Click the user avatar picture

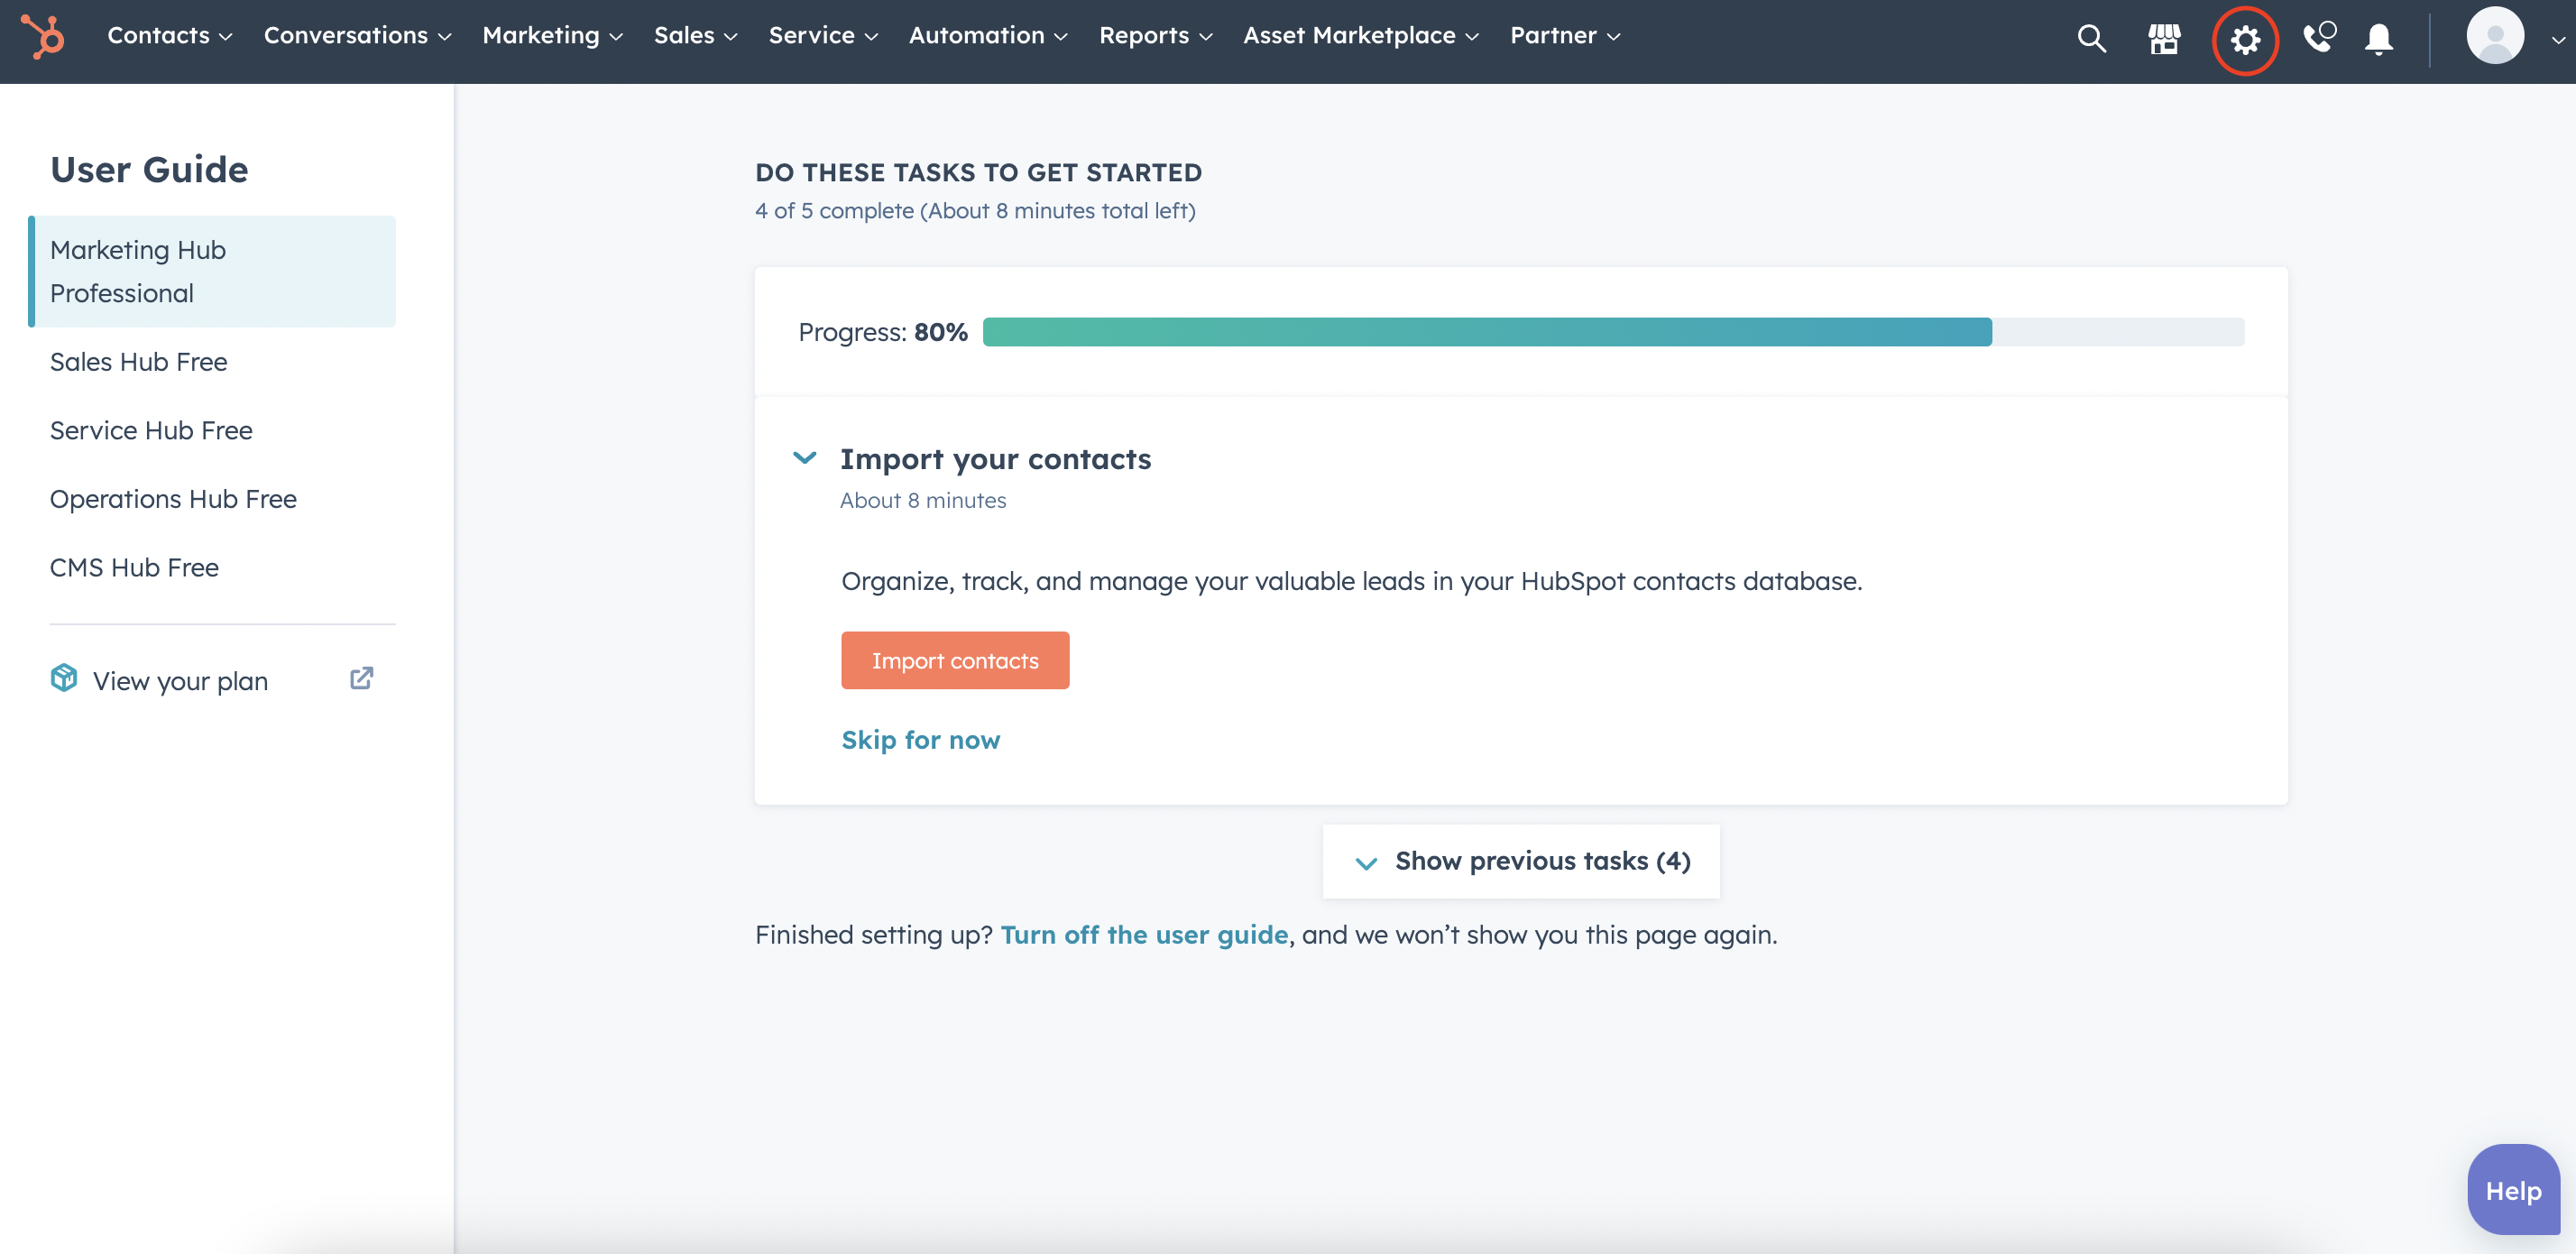click(x=2496, y=36)
